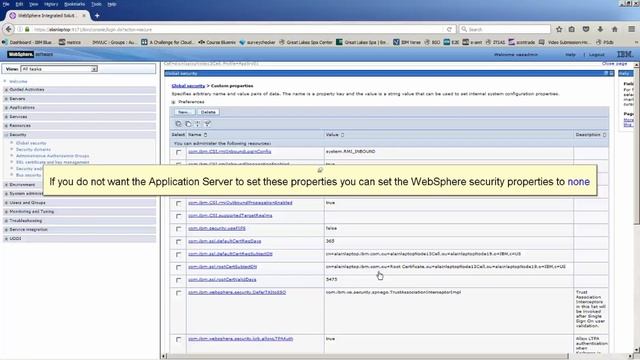Check the DeferTAItoSSO row checkbox
640x360 pixels.
coord(178,293)
